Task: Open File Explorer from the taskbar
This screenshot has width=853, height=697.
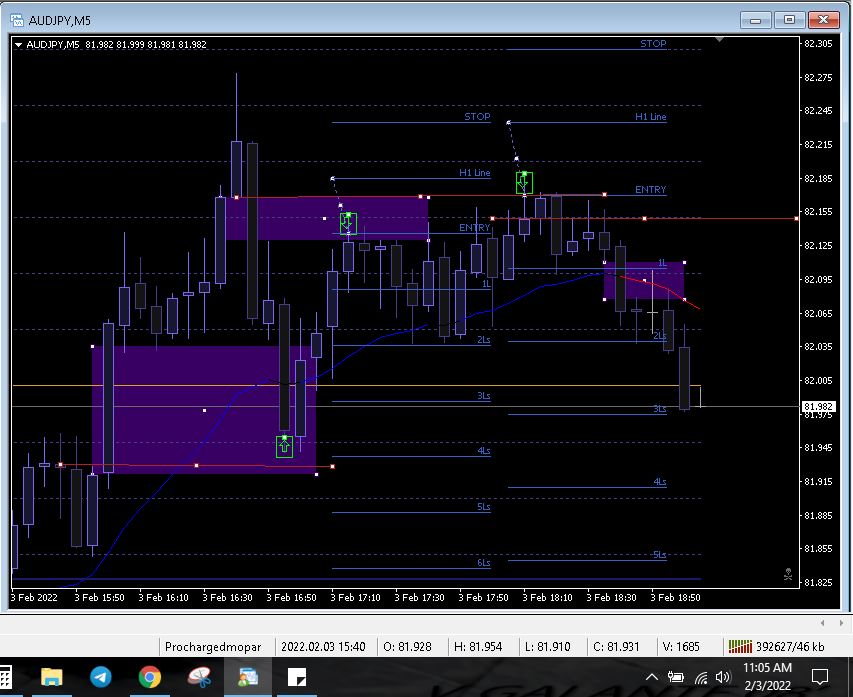Action: pyautogui.click(x=52, y=677)
